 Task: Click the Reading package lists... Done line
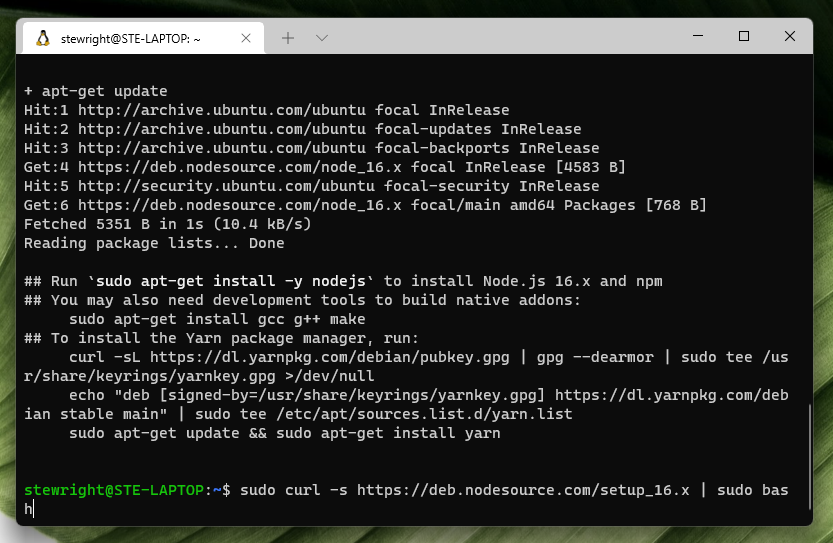point(154,243)
